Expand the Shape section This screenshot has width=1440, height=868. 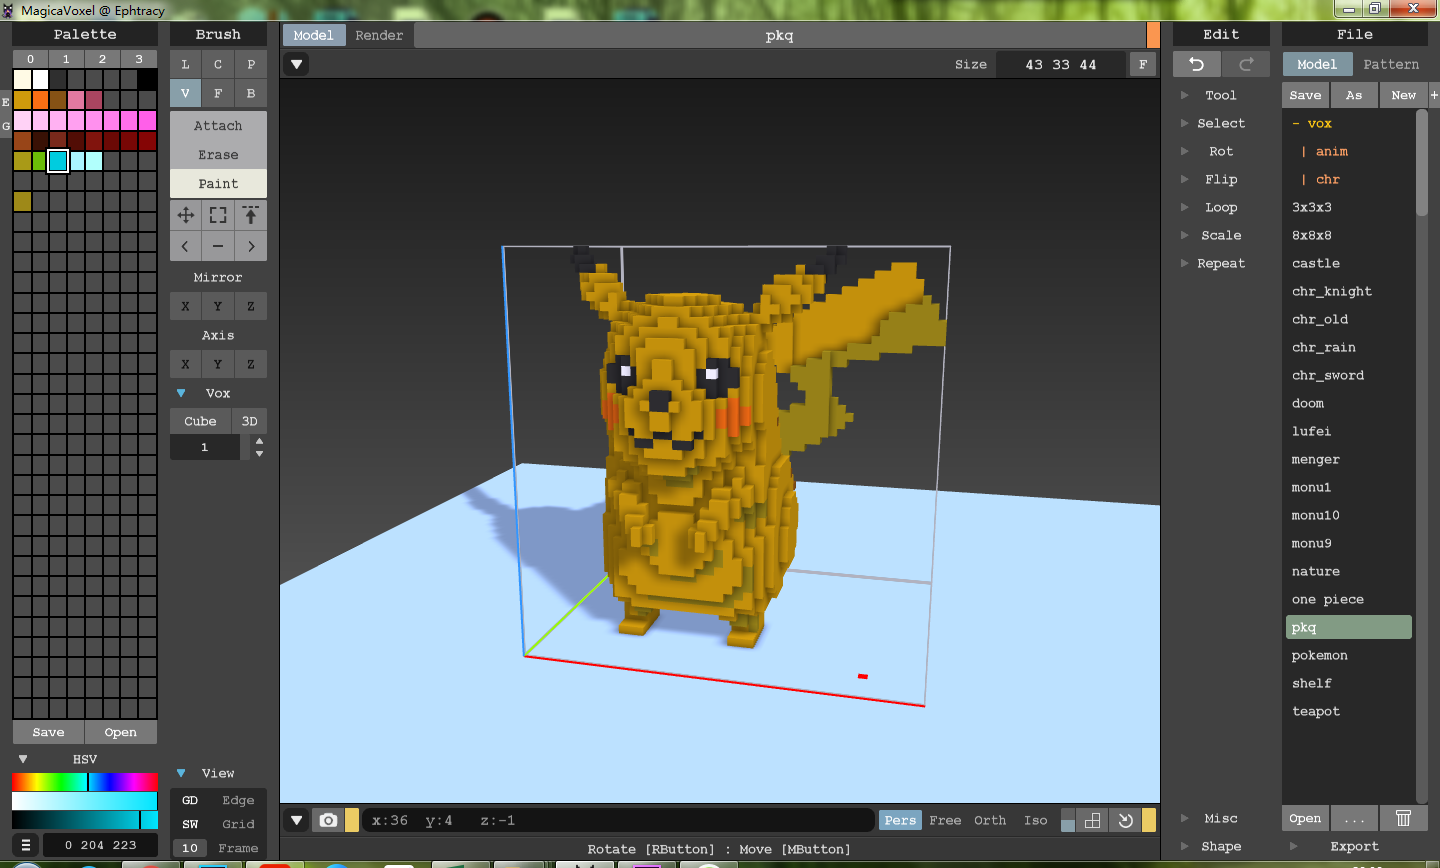pos(1221,846)
